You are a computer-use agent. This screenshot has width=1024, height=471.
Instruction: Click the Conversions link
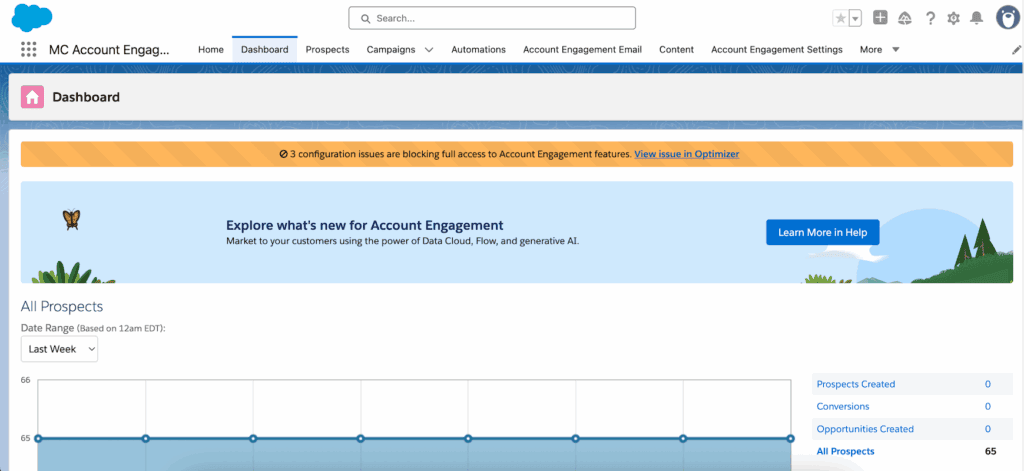(843, 406)
